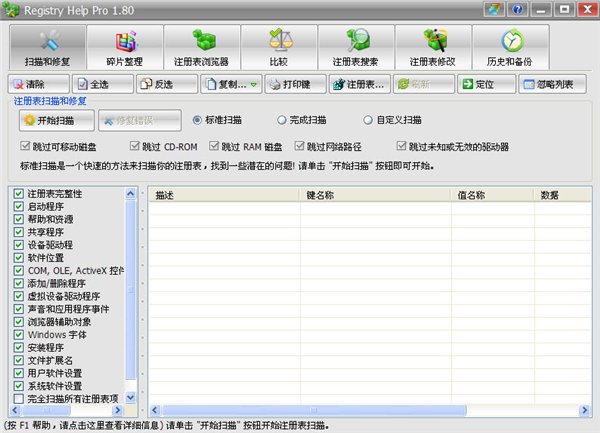
Task: Uncheck 浏览器辅助对象 scan item
Action: click(x=18, y=322)
